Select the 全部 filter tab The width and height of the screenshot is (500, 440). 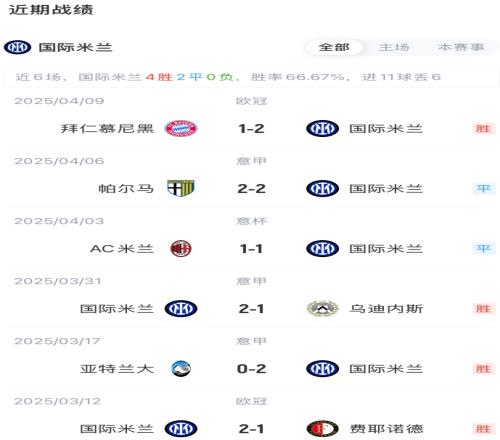point(334,47)
